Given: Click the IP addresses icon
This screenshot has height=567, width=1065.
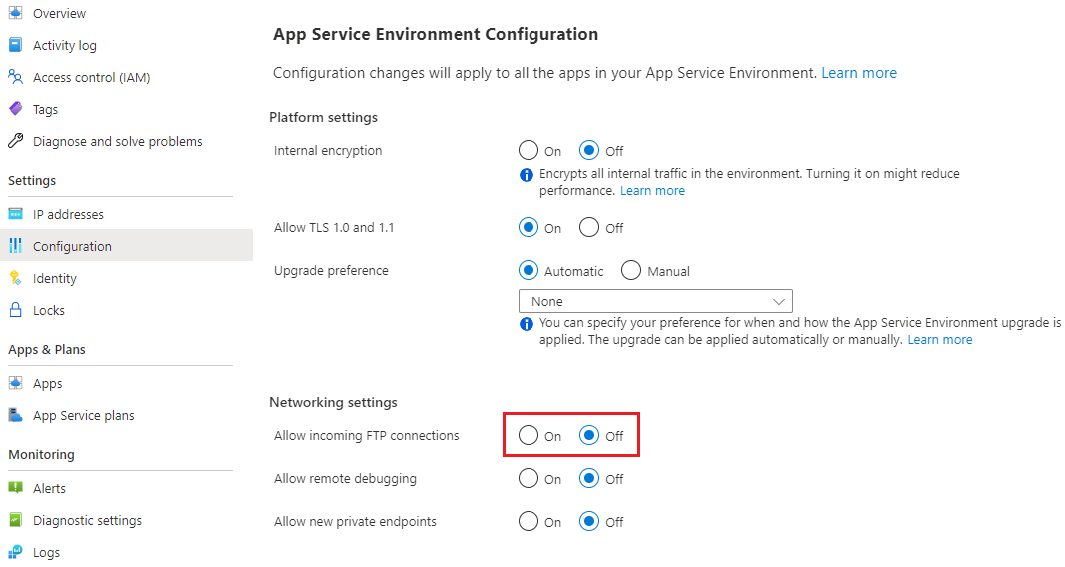Looking at the screenshot, I should pyautogui.click(x=15, y=214).
